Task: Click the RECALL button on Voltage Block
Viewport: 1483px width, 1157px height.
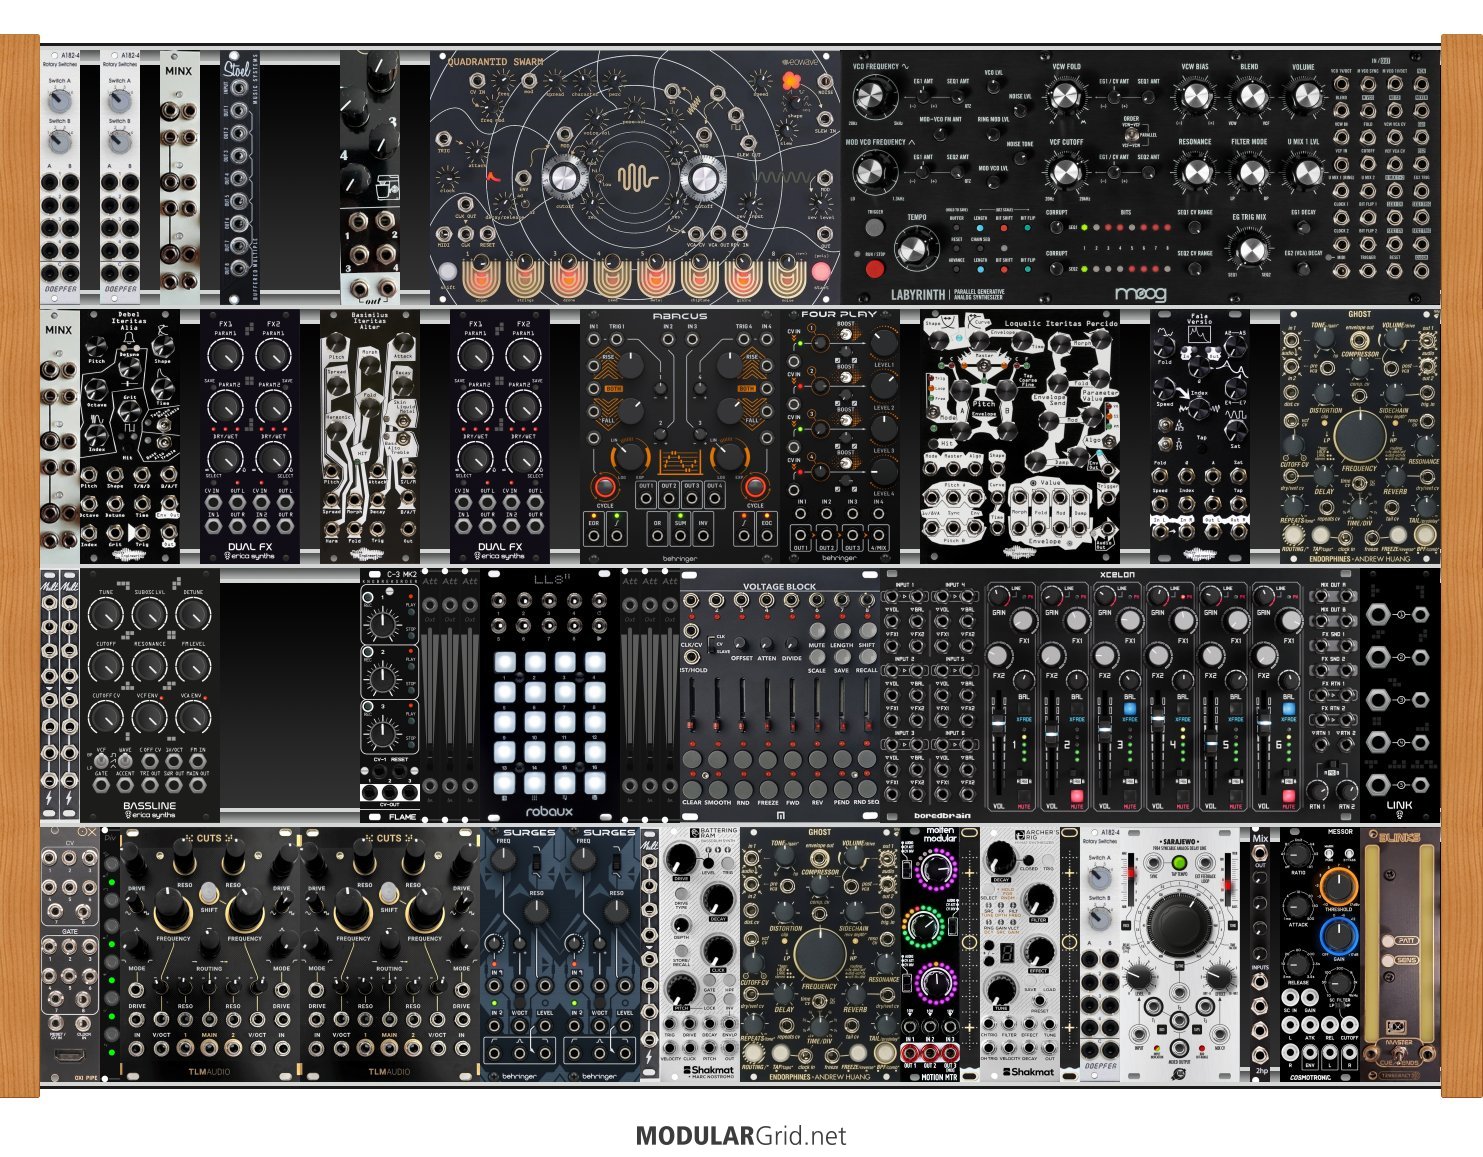Action: click(x=867, y=656)
